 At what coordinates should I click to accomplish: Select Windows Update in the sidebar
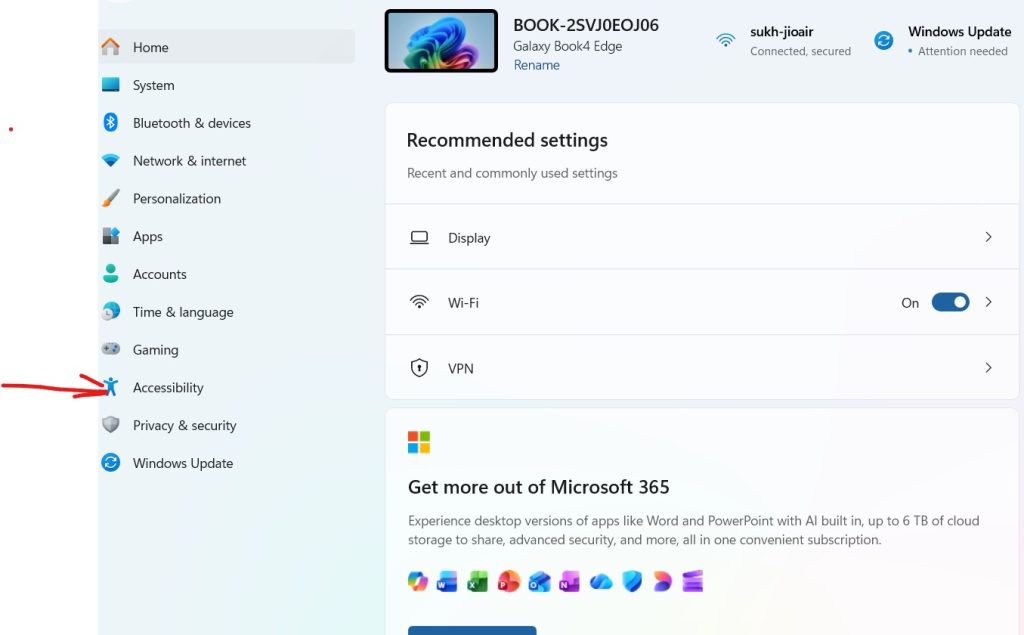coord(182,463)
